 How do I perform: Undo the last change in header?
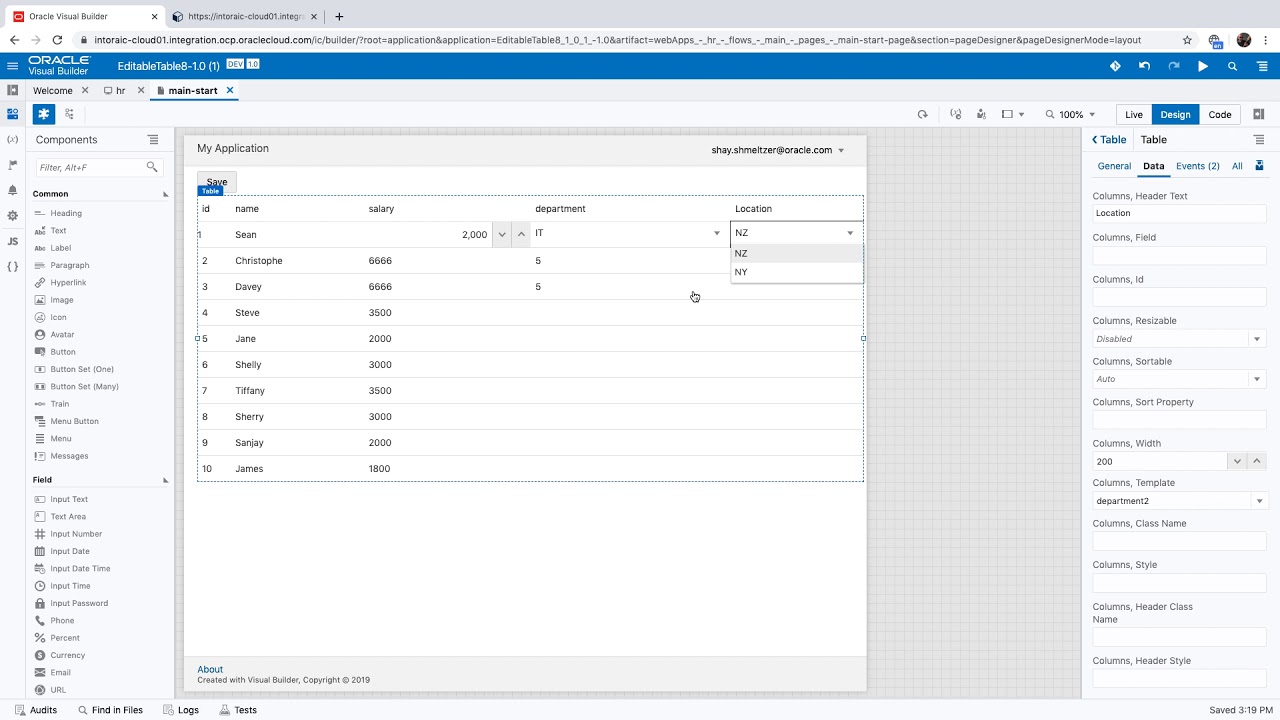1144,66
